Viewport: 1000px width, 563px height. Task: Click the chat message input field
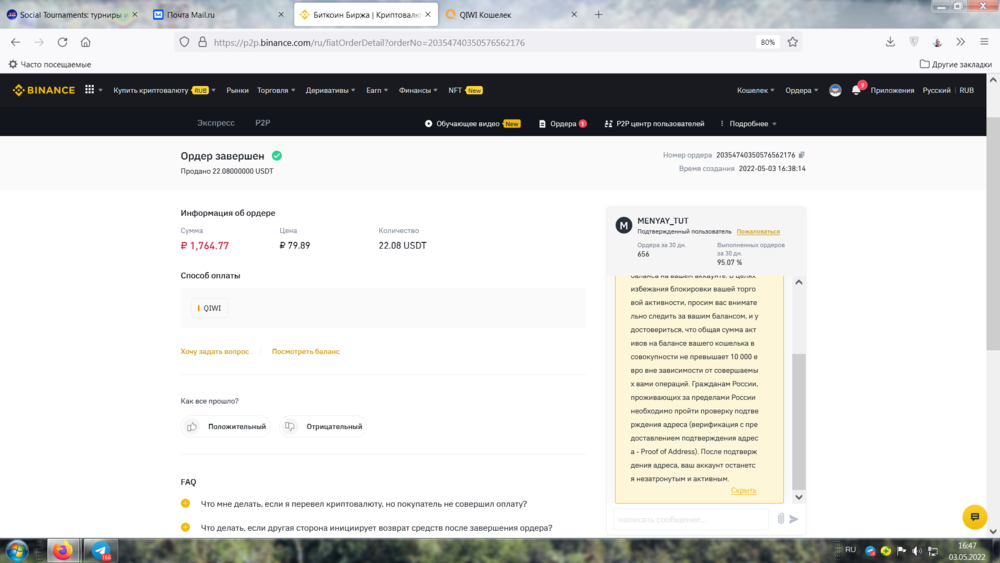click(691, 519)
